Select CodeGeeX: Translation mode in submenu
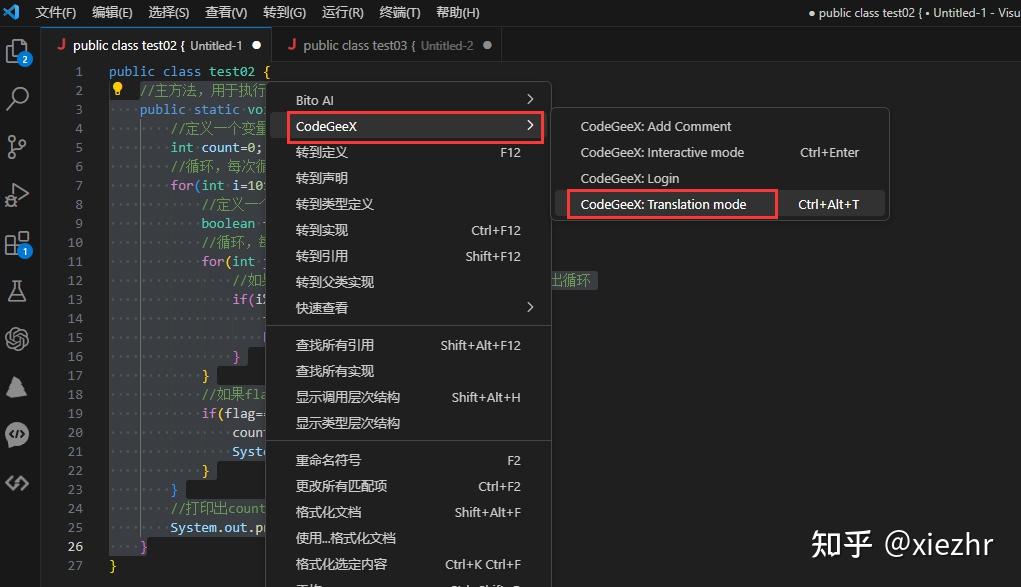Viewport: 1021px width, 587px height. (x=720, y=204)
